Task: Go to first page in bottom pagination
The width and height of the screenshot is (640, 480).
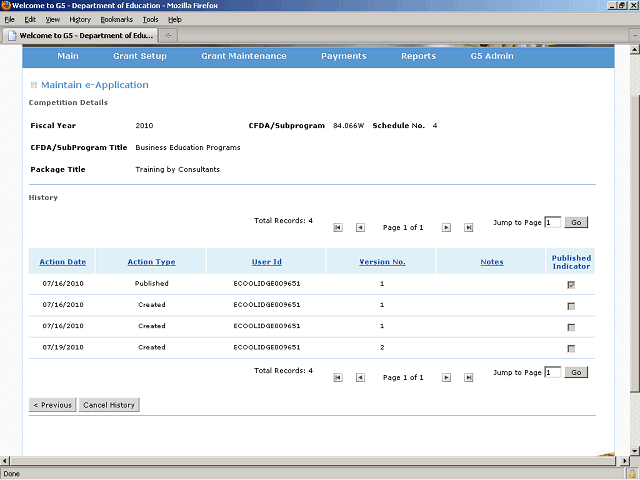Action: [338, 377]
